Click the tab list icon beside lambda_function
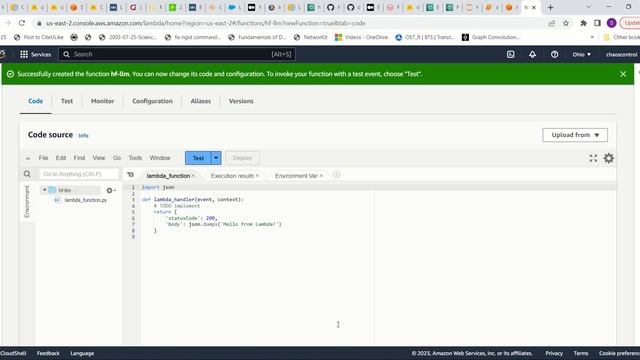 point(130,175)
